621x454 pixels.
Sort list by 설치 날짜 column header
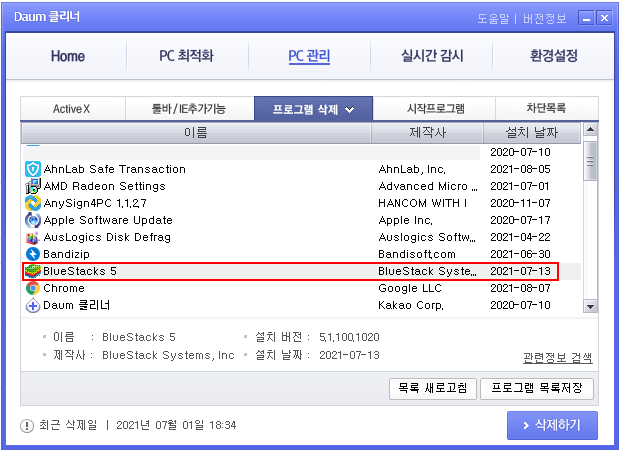(532, 132)
